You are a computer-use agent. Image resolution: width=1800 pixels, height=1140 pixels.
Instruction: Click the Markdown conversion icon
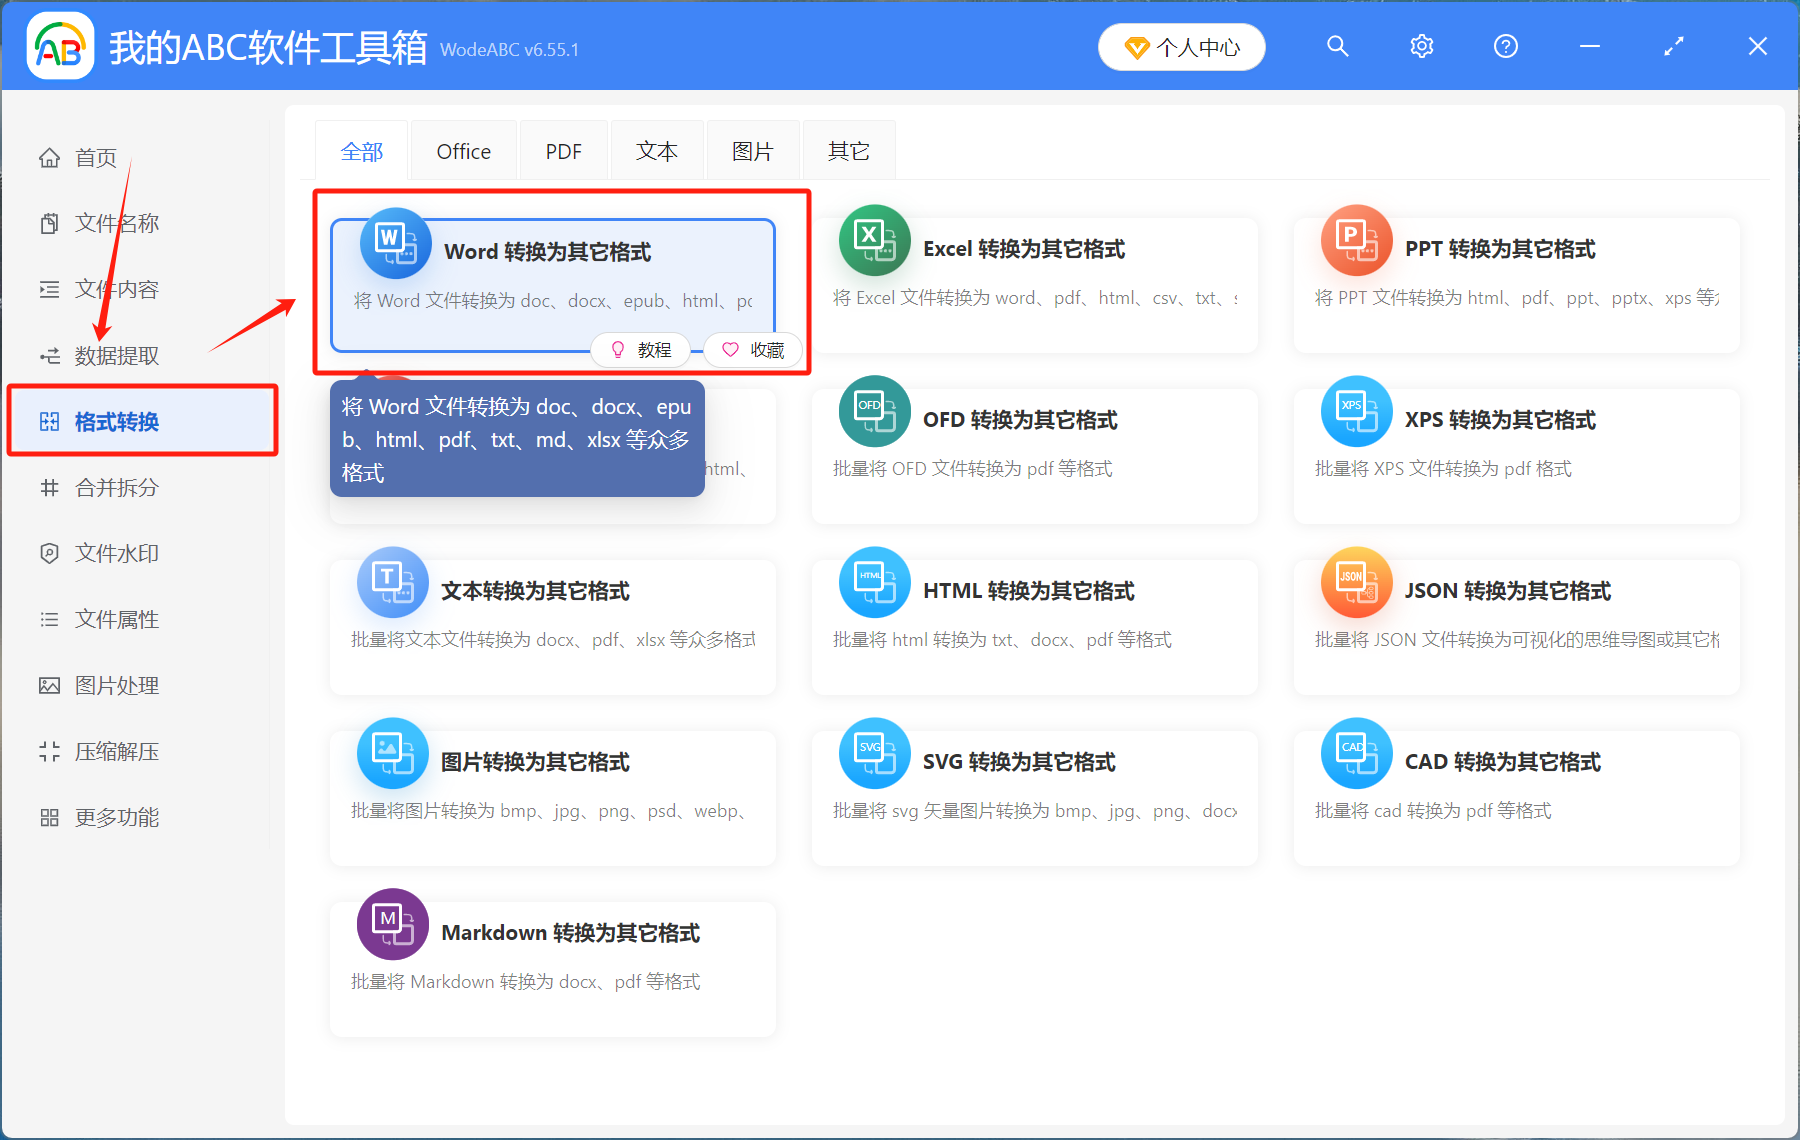tap(392, 925)
